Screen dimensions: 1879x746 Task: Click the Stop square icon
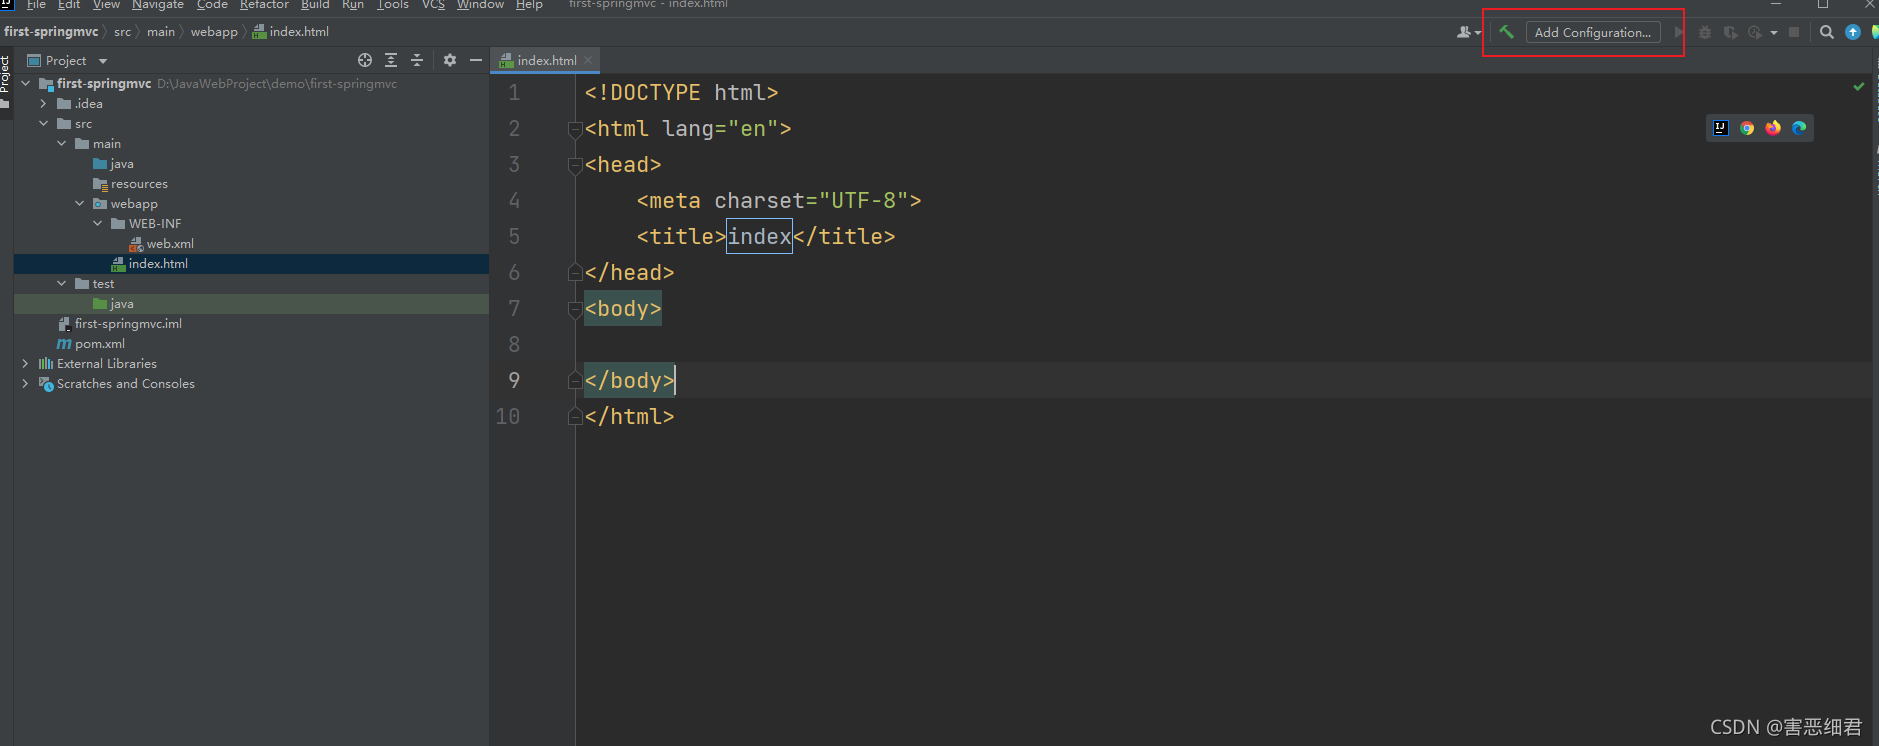1794,32
